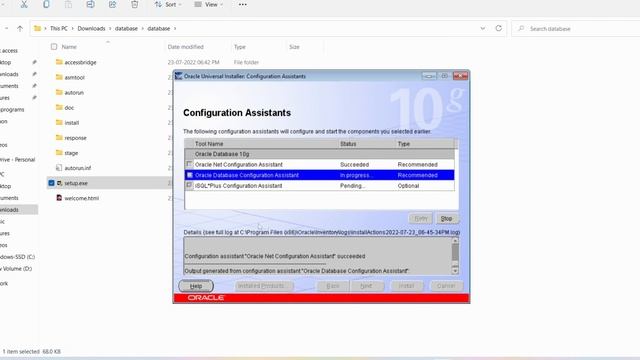Select the response folder
Screen dimensions: 640x360
(76, 138)
